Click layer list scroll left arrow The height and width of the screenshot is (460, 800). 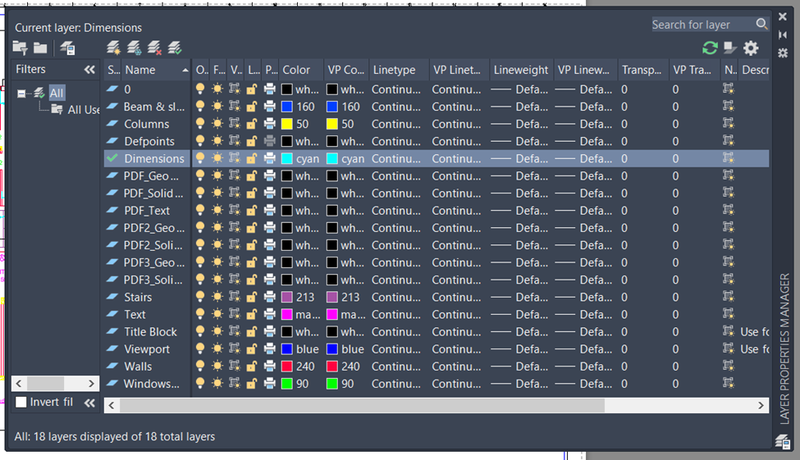point(112,405)
